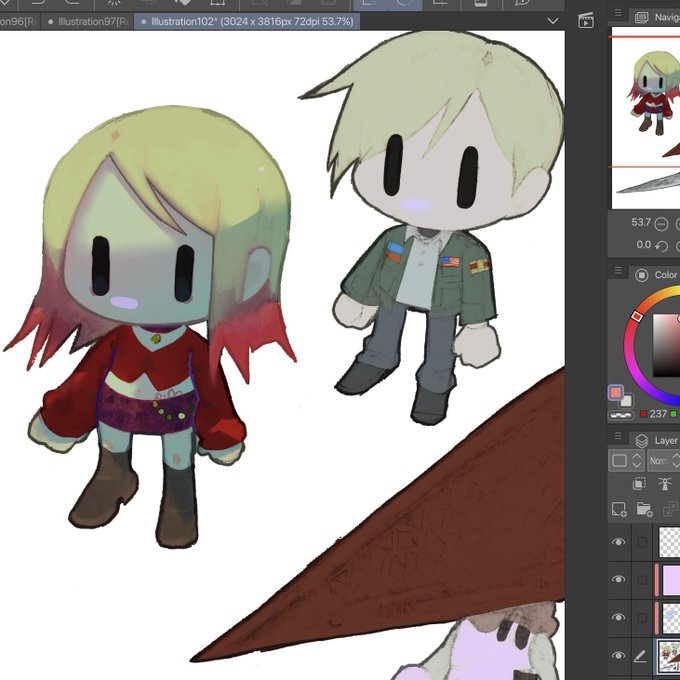Set as Reference Layer lighthouse icon
Viewport: 680px width, 680px height.
(x=664, y=483)
